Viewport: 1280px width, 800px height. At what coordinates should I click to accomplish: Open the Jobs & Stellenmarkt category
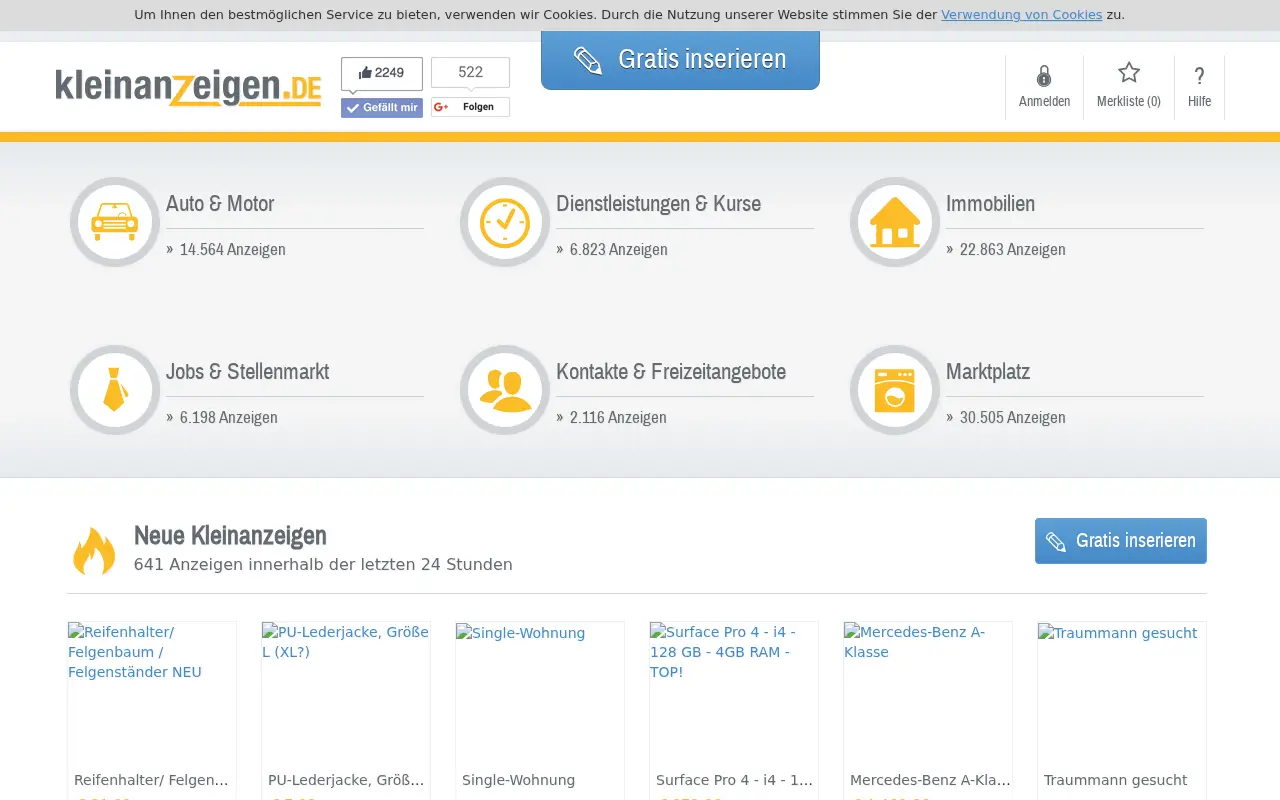tap(247, 371)
